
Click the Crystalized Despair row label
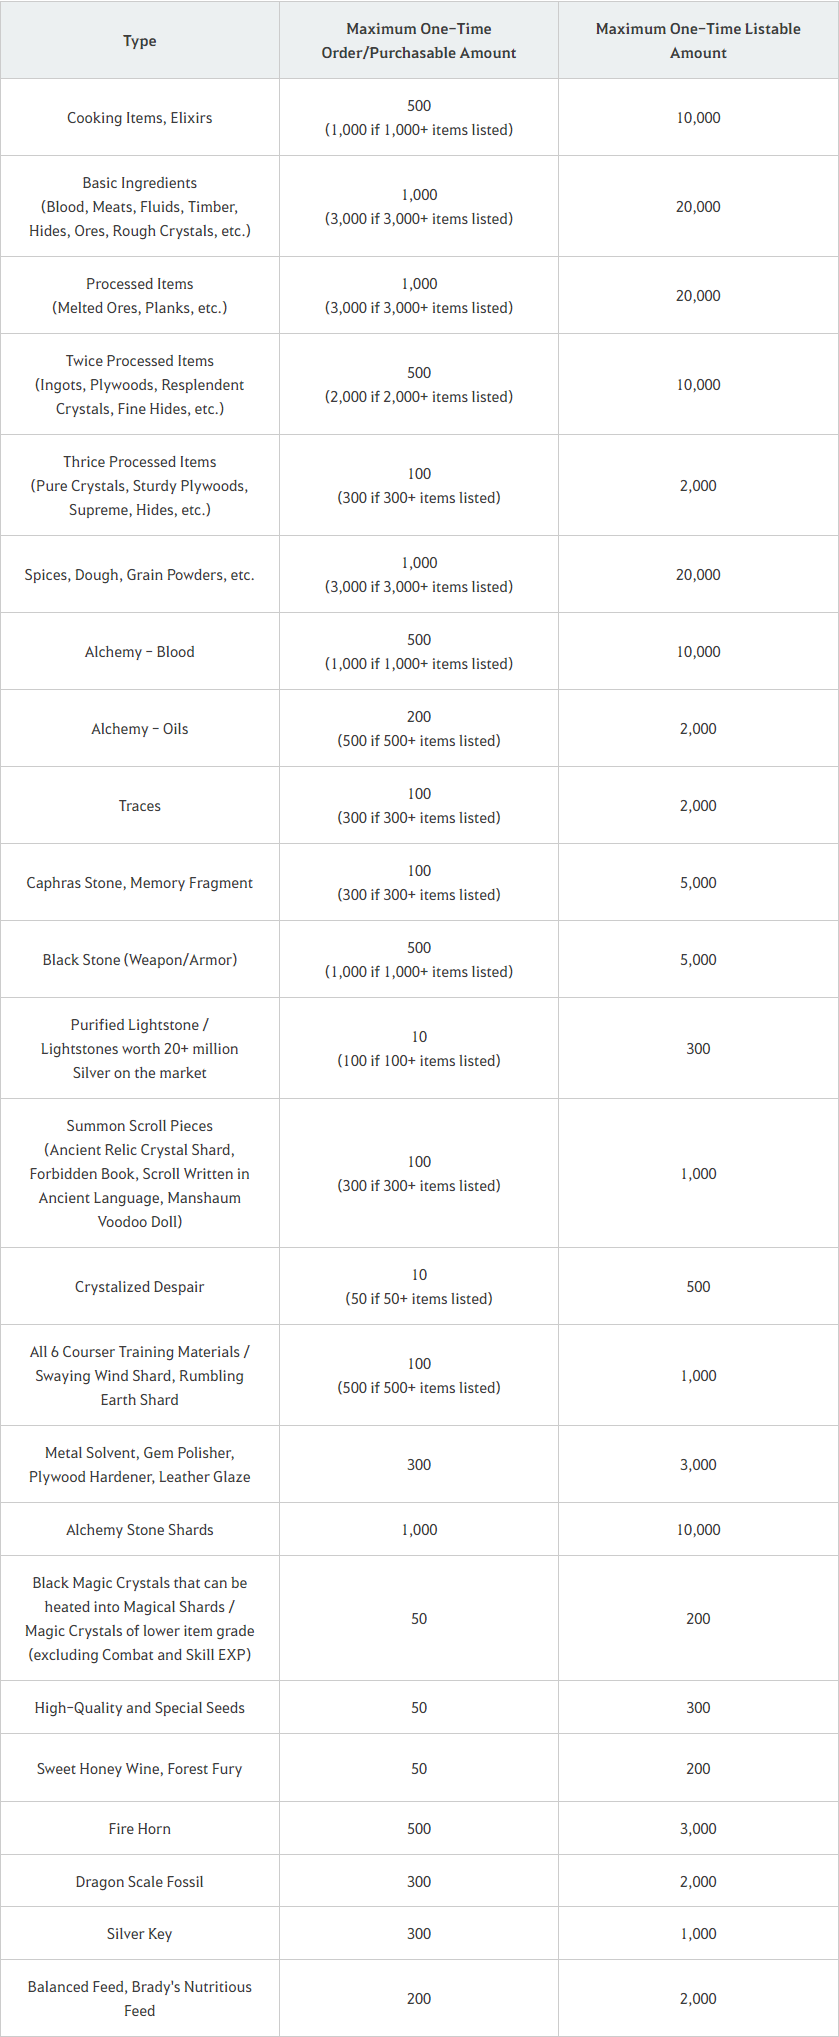[140, 1287]
